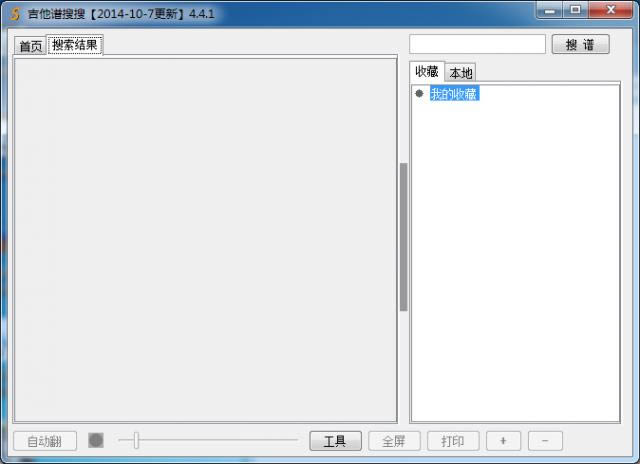The height and width of the screenshot is (464, 640).
Task: Click the vertical scrollbar between panels
Action: [403, 237]
